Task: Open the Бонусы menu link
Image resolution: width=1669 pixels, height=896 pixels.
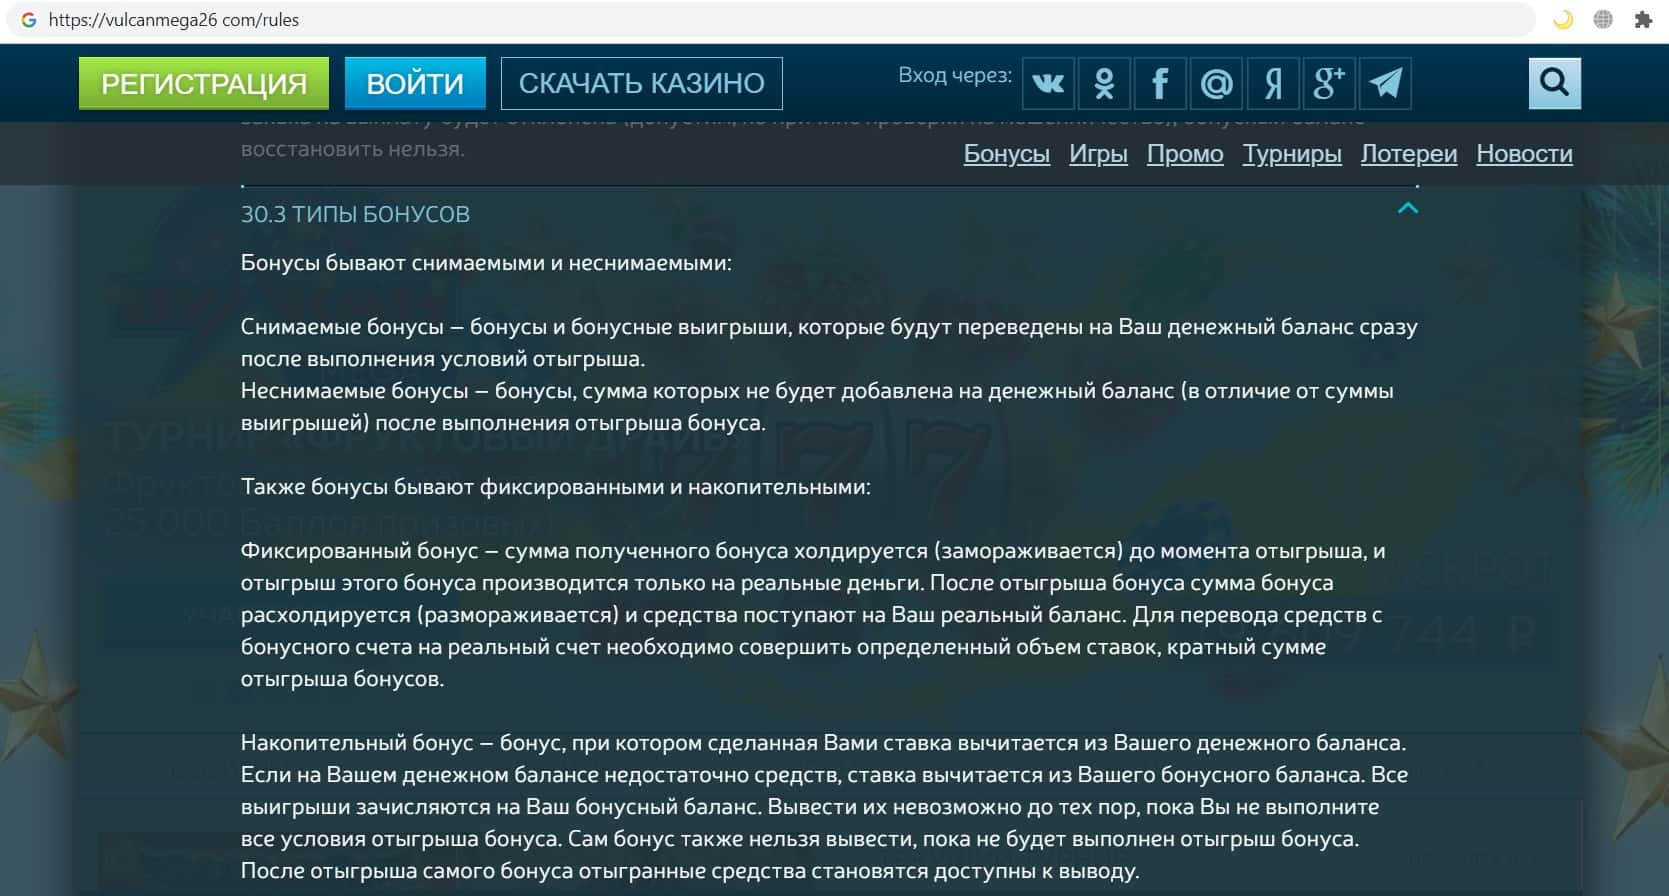Action: (x=1007, y=154)
